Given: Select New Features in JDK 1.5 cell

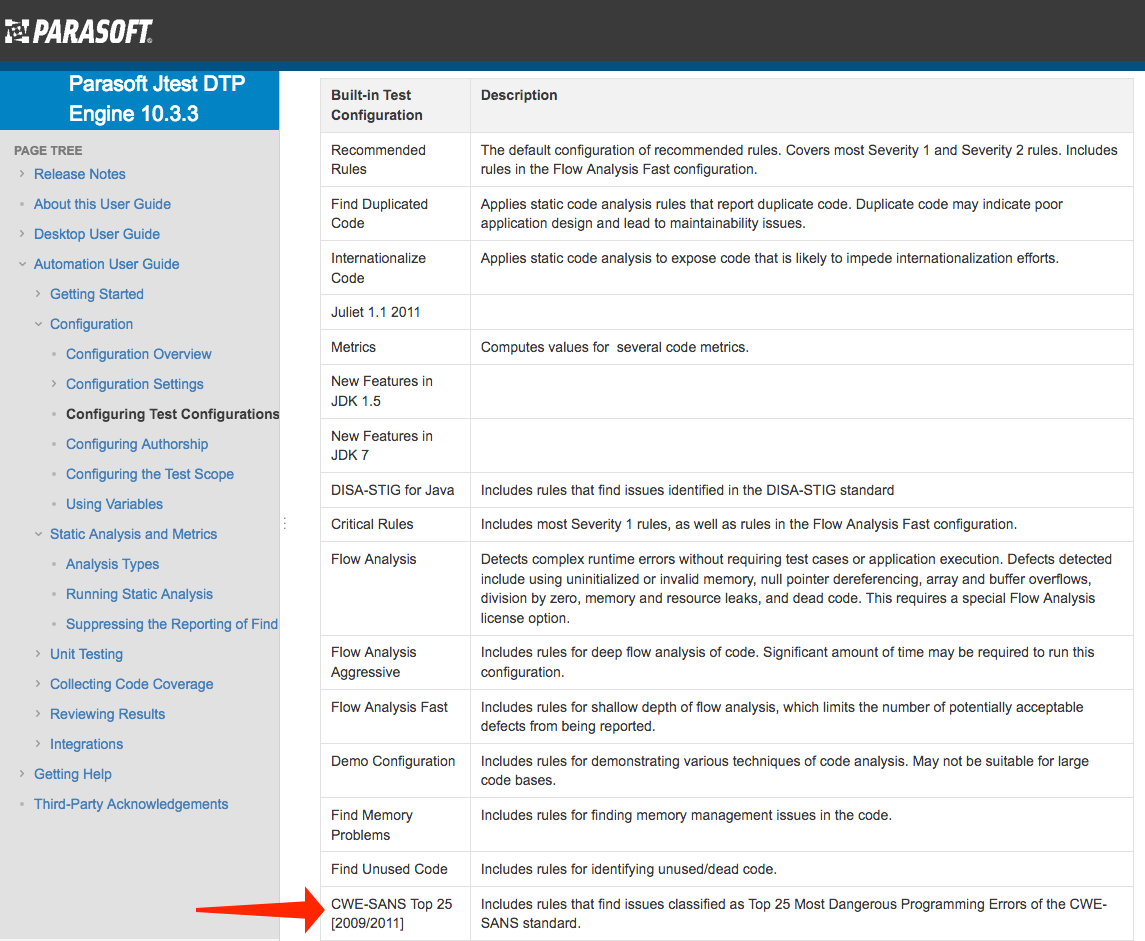Looking at the screenshot, I should coord(395,391).
